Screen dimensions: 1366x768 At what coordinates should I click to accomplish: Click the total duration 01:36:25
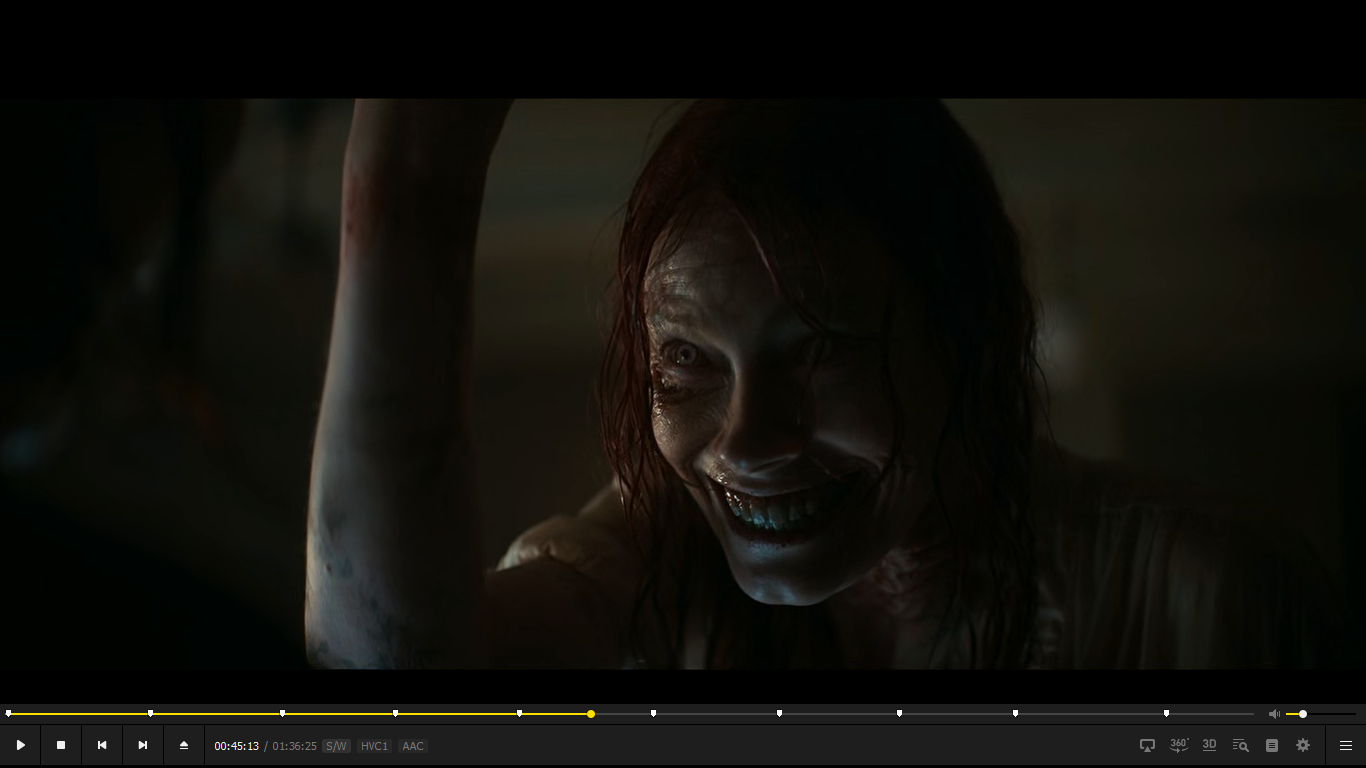click(294, 746)
